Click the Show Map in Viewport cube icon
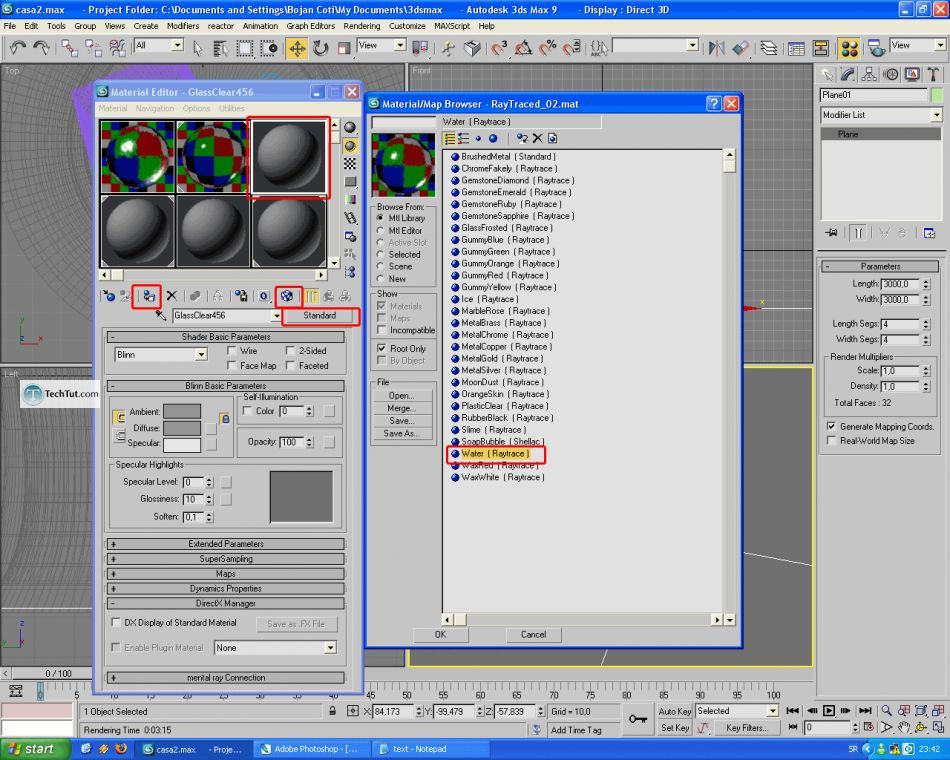Viewport: 950px width, 760px height. (x=287, y=296)
